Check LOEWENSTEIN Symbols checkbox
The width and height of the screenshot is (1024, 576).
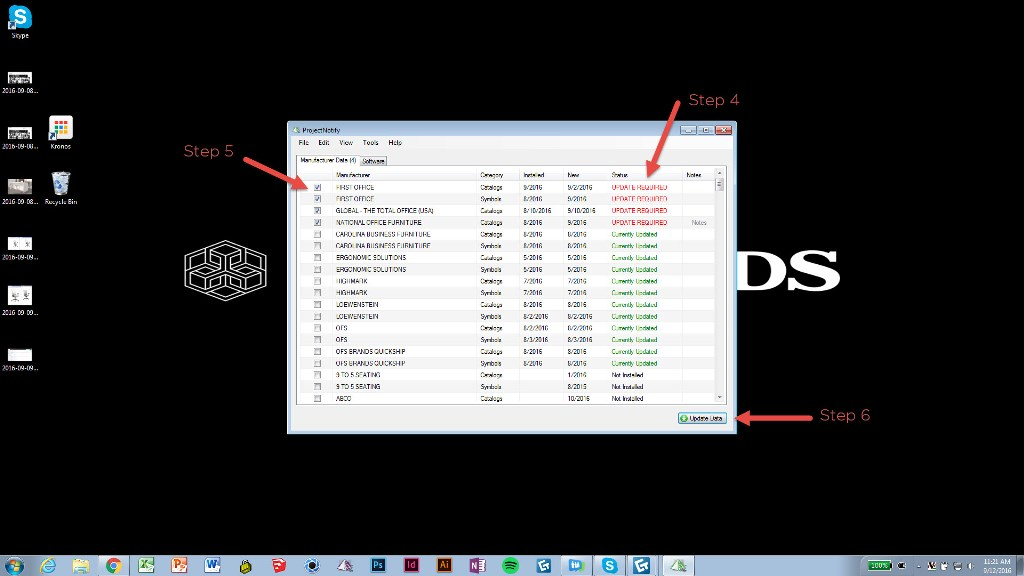pyautogui.click(x=317, y=317)
